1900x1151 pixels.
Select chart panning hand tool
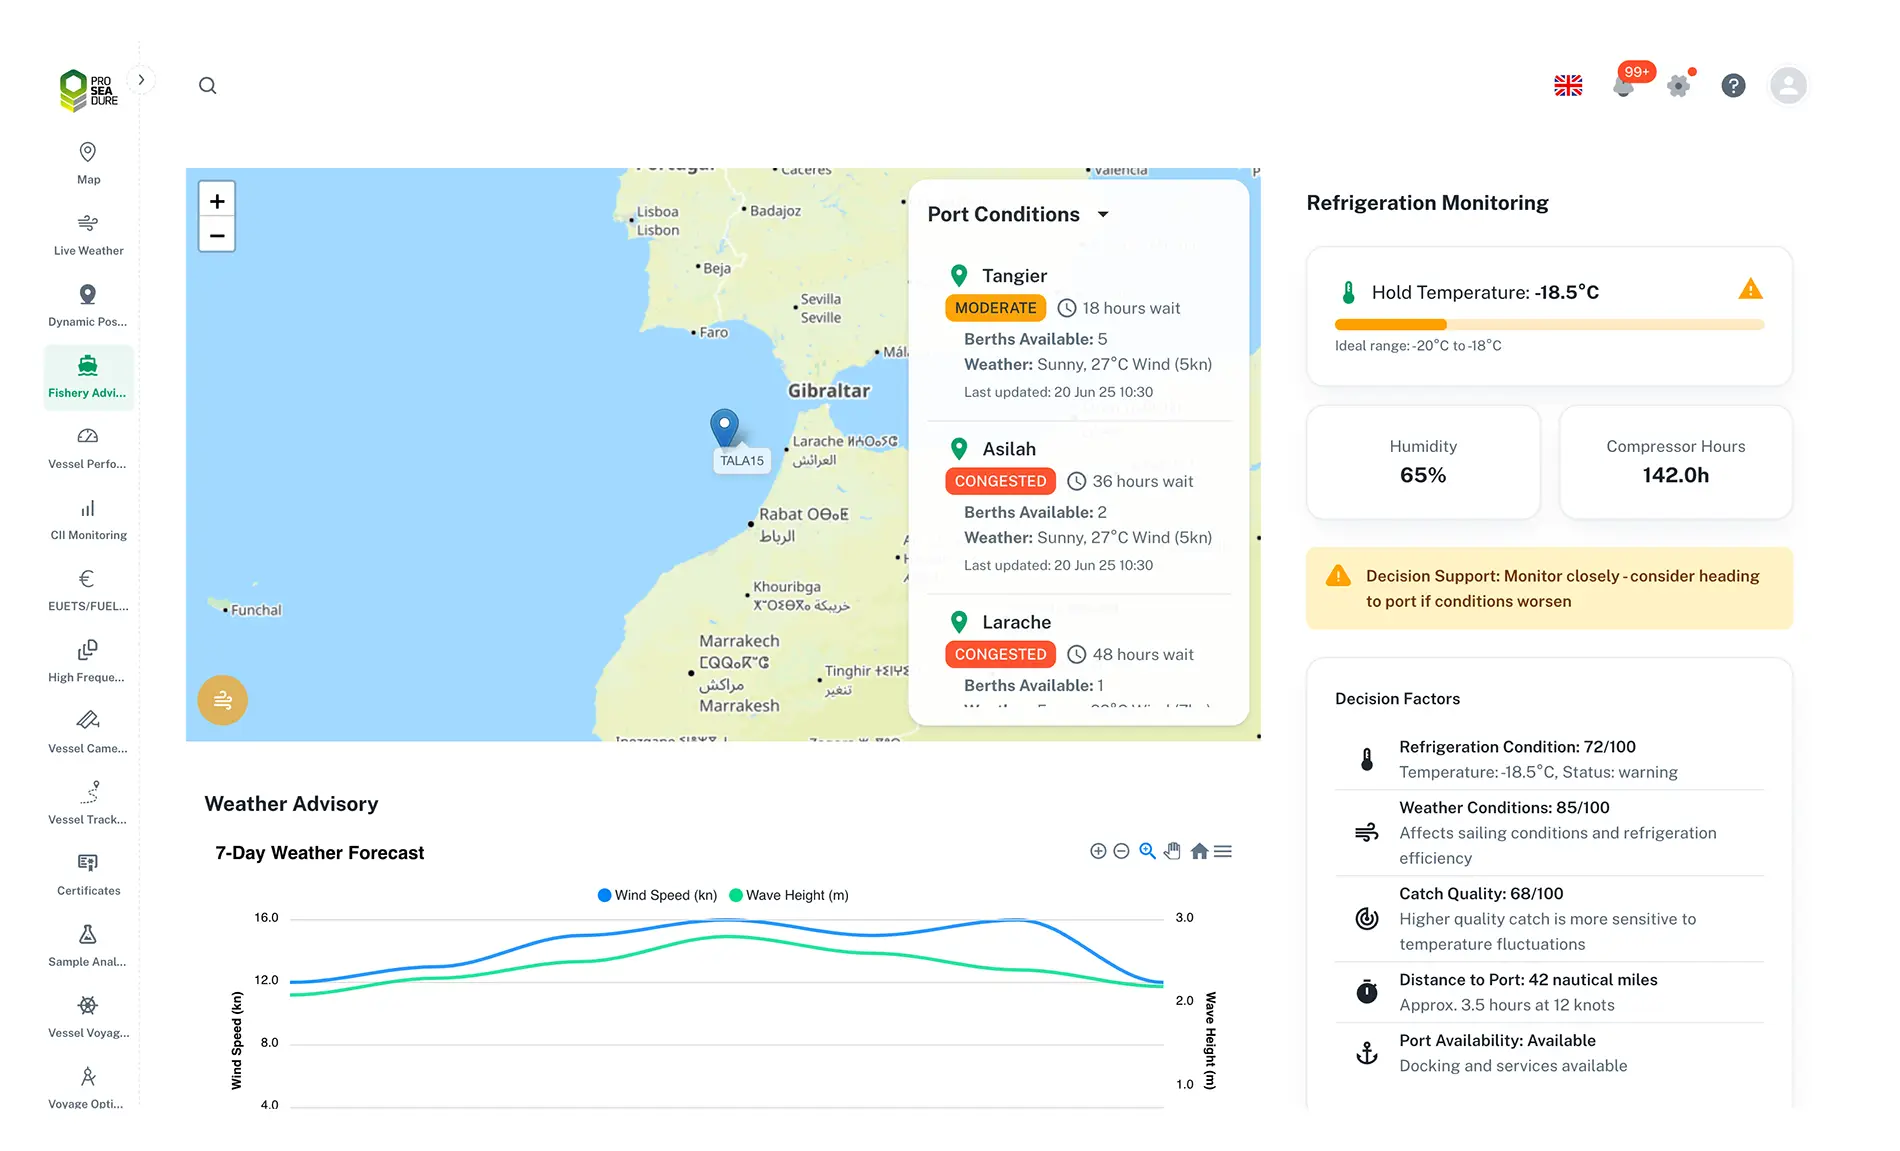(1173, 851)
